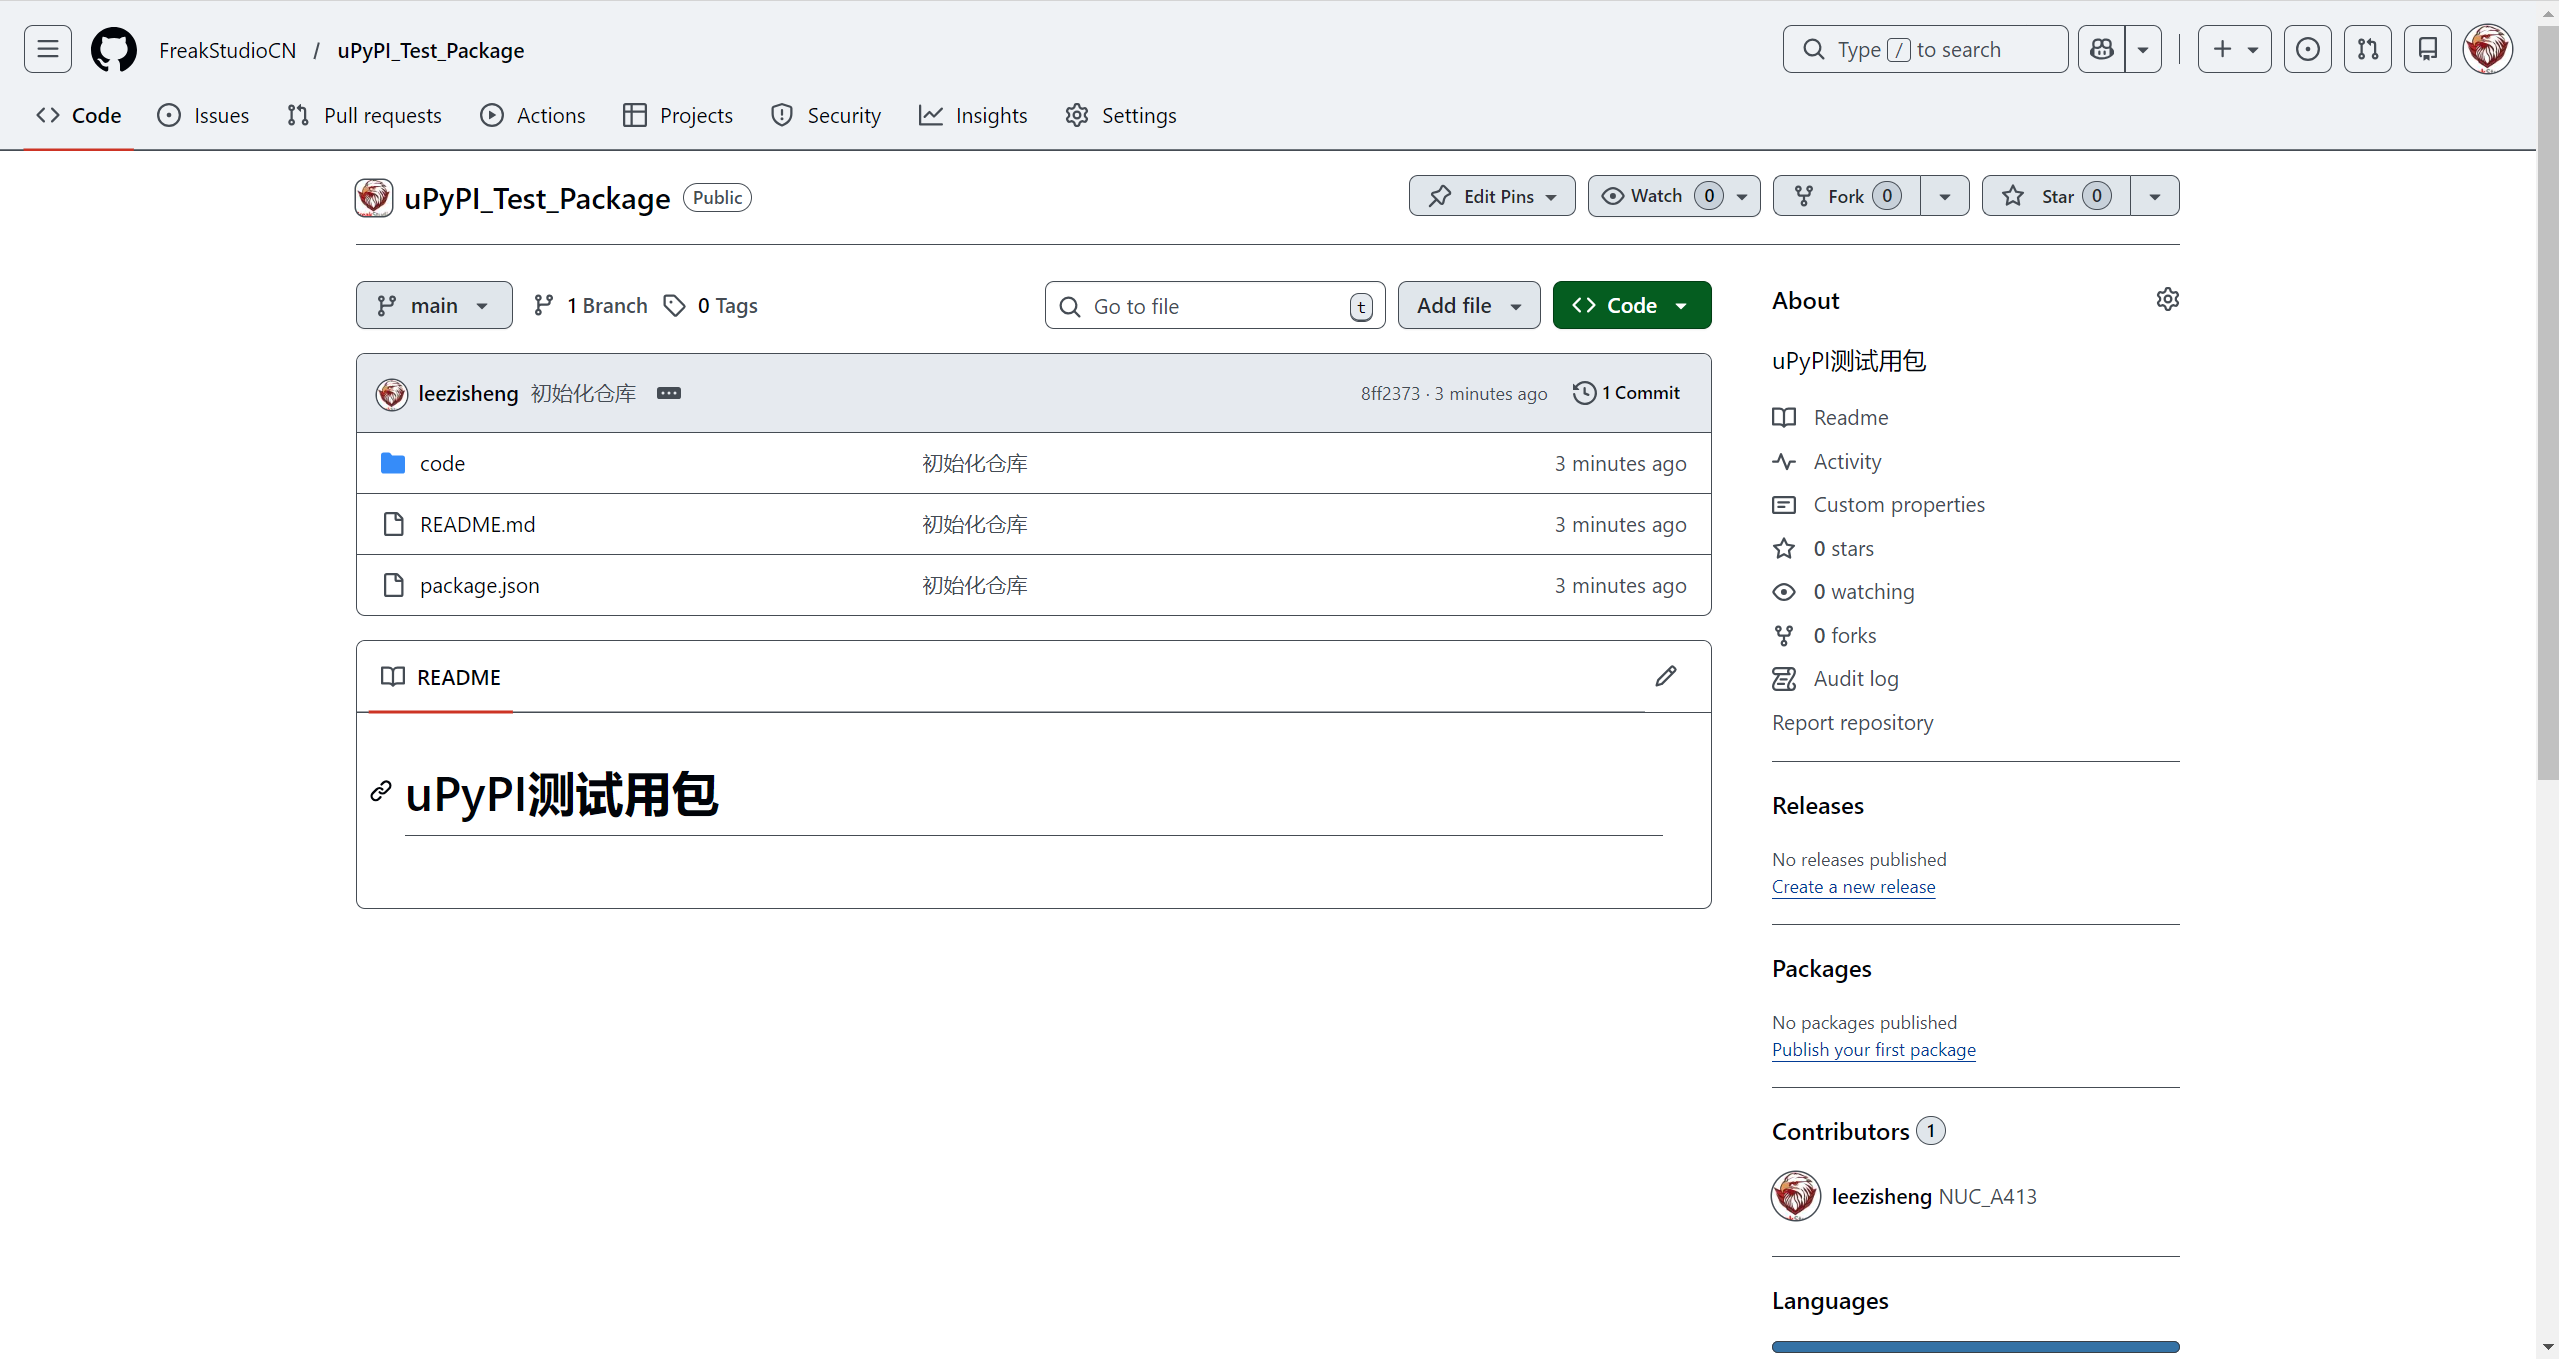
Task: Edit About section with gear icon
Action: coord(2167,299)
